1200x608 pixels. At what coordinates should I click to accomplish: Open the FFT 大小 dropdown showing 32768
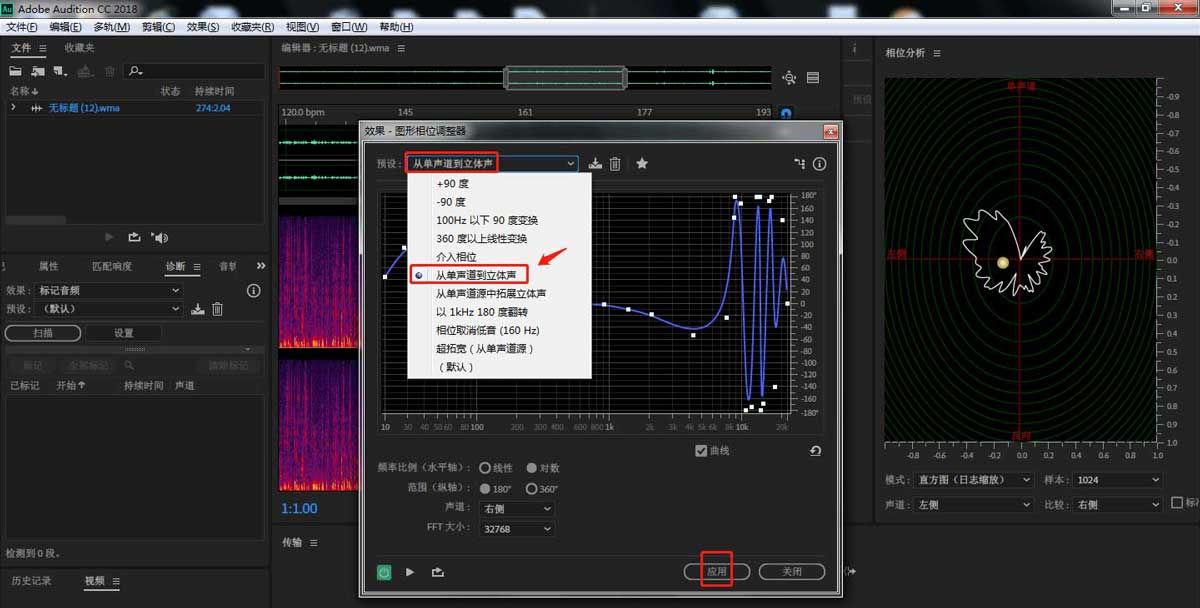point(515,529)
